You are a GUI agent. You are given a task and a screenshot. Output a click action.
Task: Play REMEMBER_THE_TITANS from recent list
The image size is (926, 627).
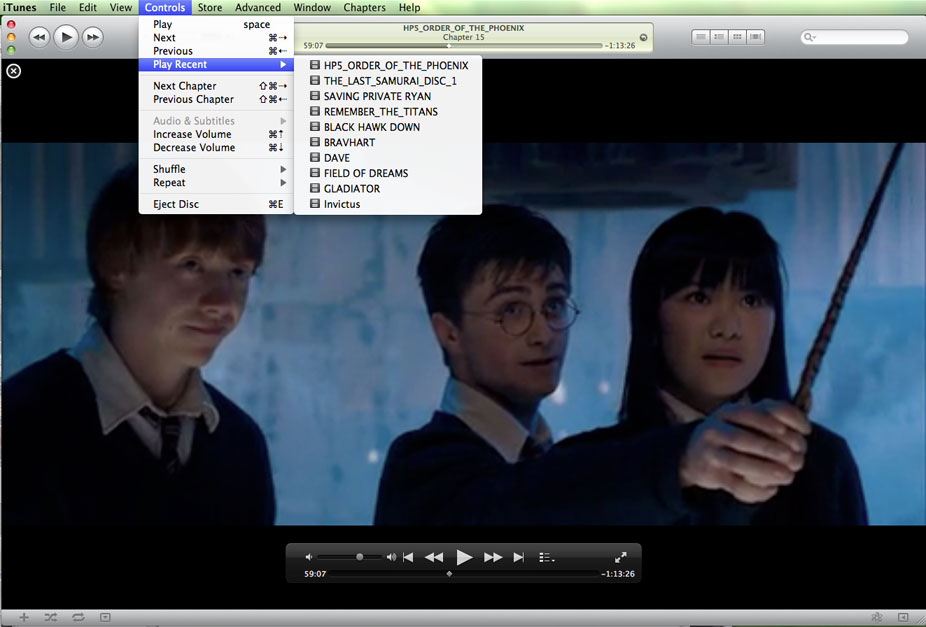(388, 112)
